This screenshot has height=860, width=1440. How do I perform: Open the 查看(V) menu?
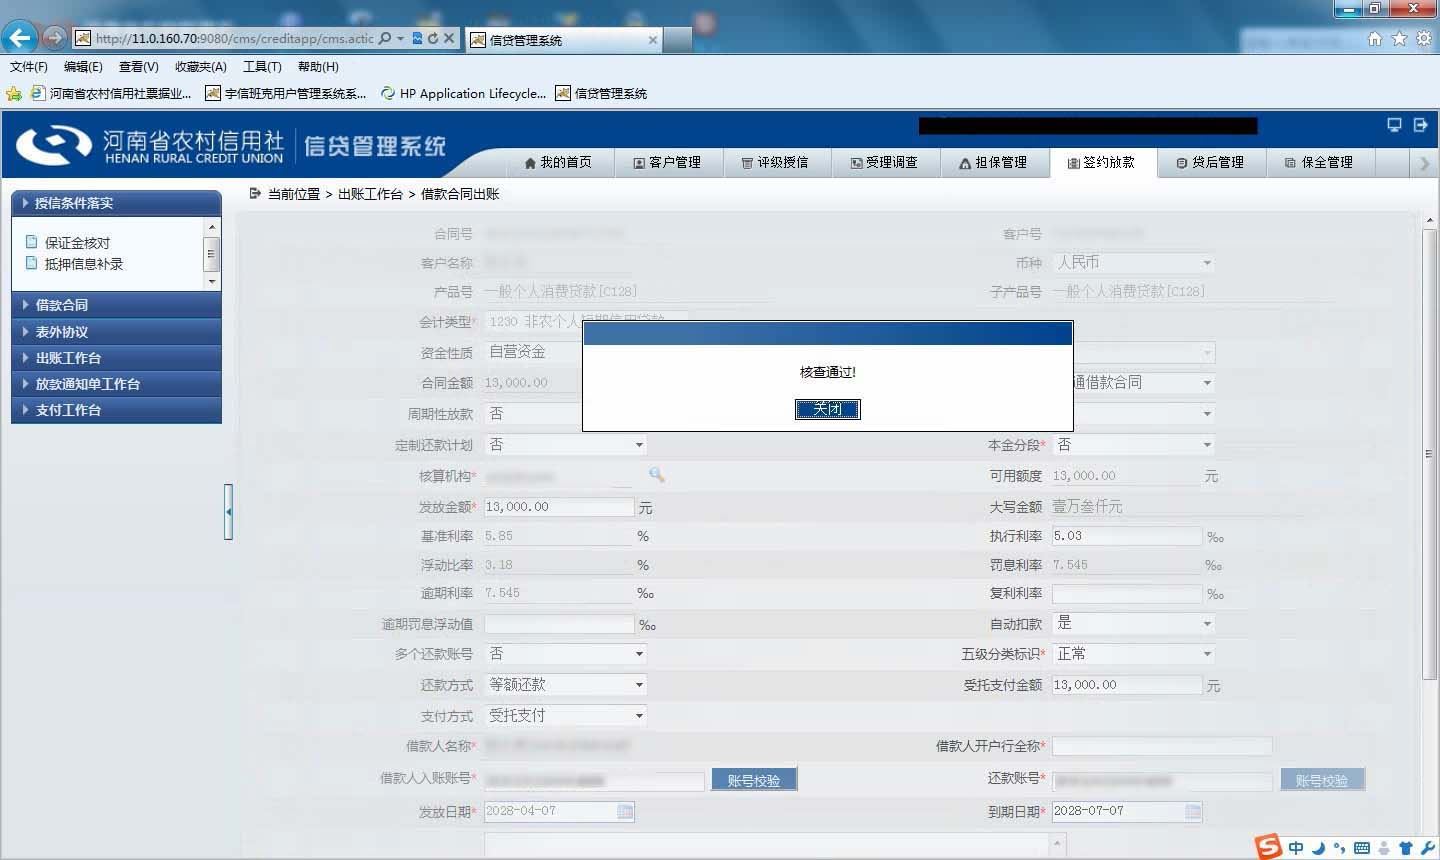pos(139,67)
